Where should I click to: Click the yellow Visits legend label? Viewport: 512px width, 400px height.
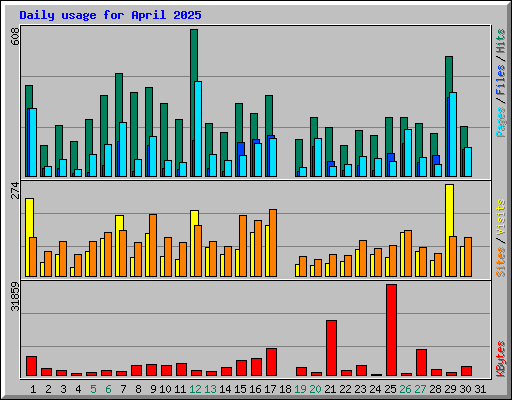tap(500, 217)
